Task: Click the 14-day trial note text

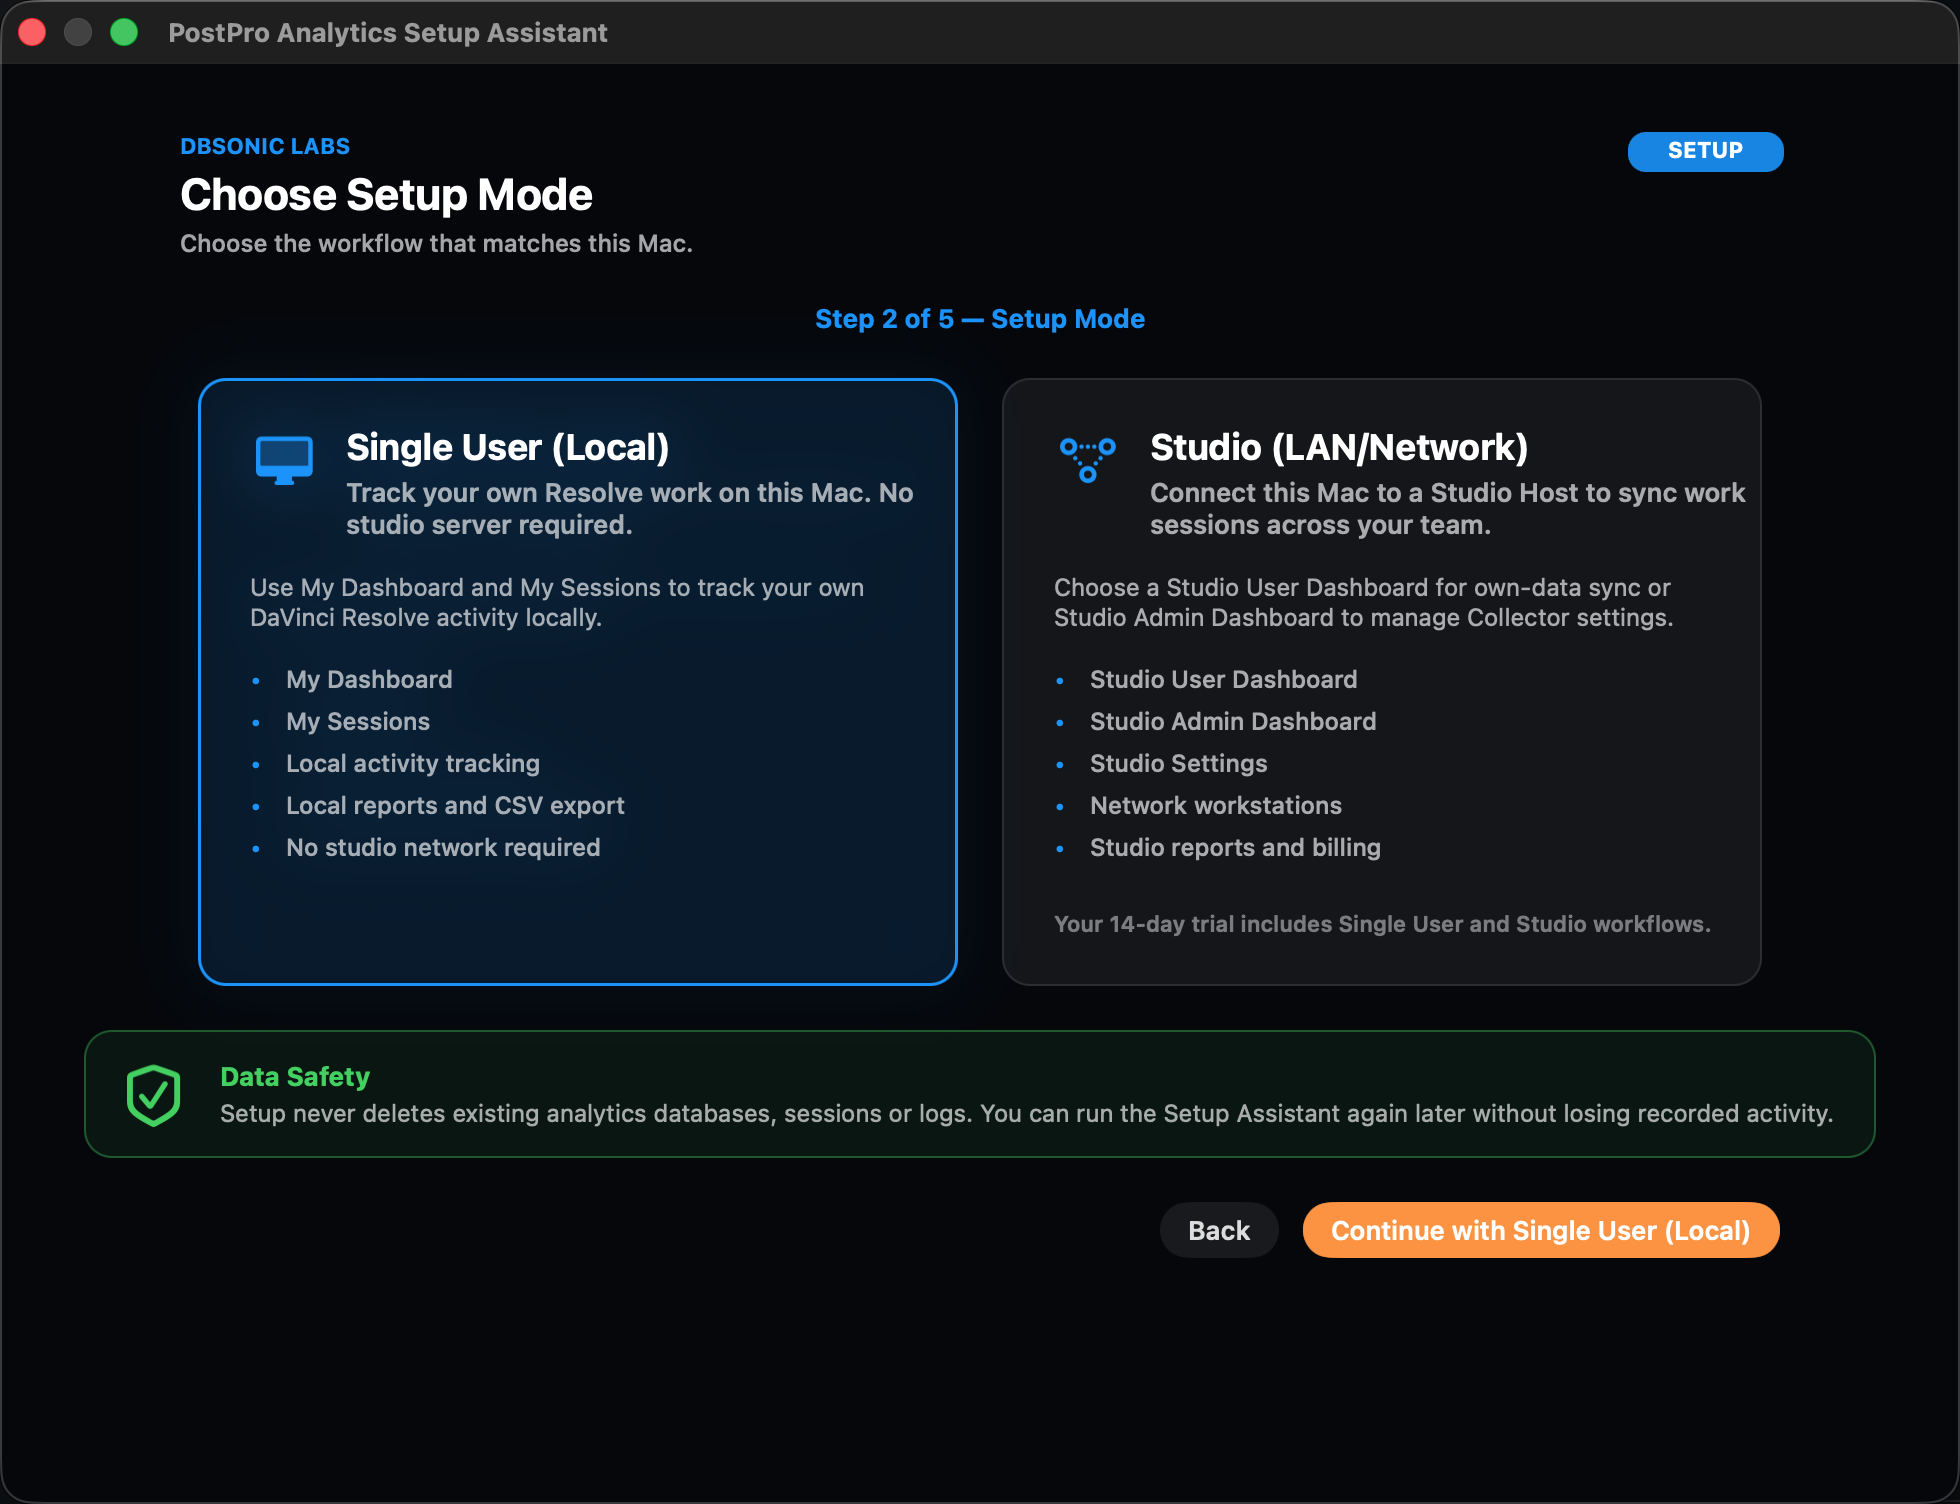Action: (1382, 924)
